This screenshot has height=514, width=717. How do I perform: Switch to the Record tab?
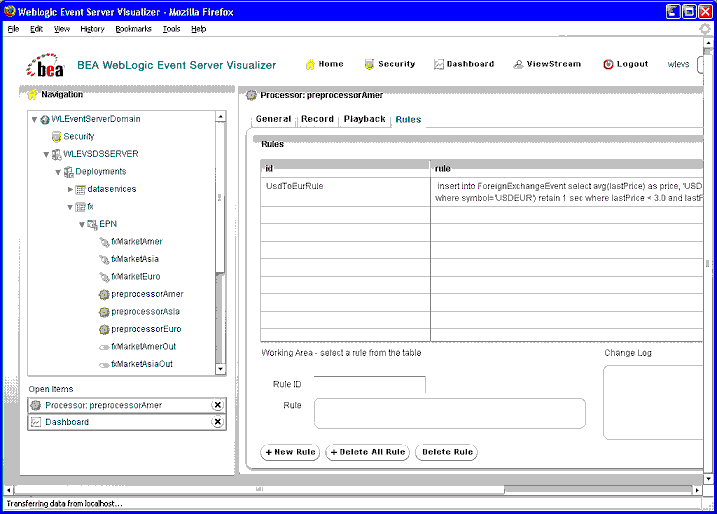[x=317, y=119]
